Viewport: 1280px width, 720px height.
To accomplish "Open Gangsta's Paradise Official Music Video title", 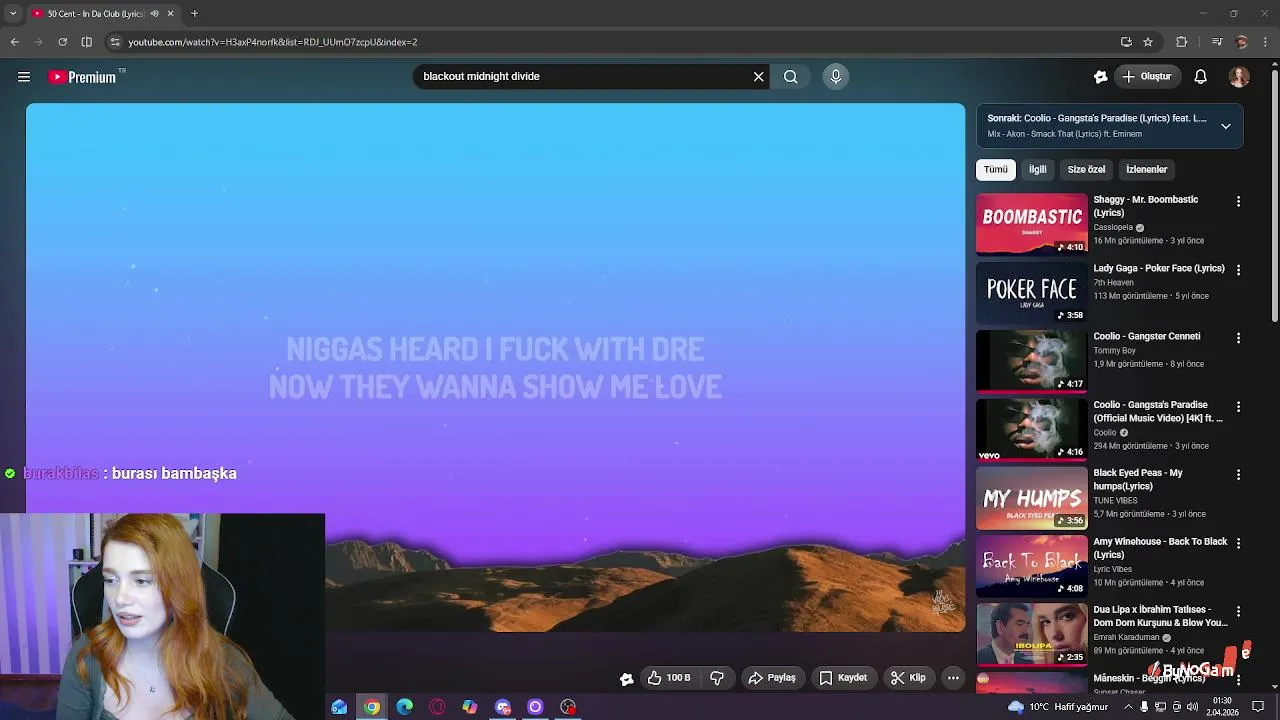I will 1158,412.
